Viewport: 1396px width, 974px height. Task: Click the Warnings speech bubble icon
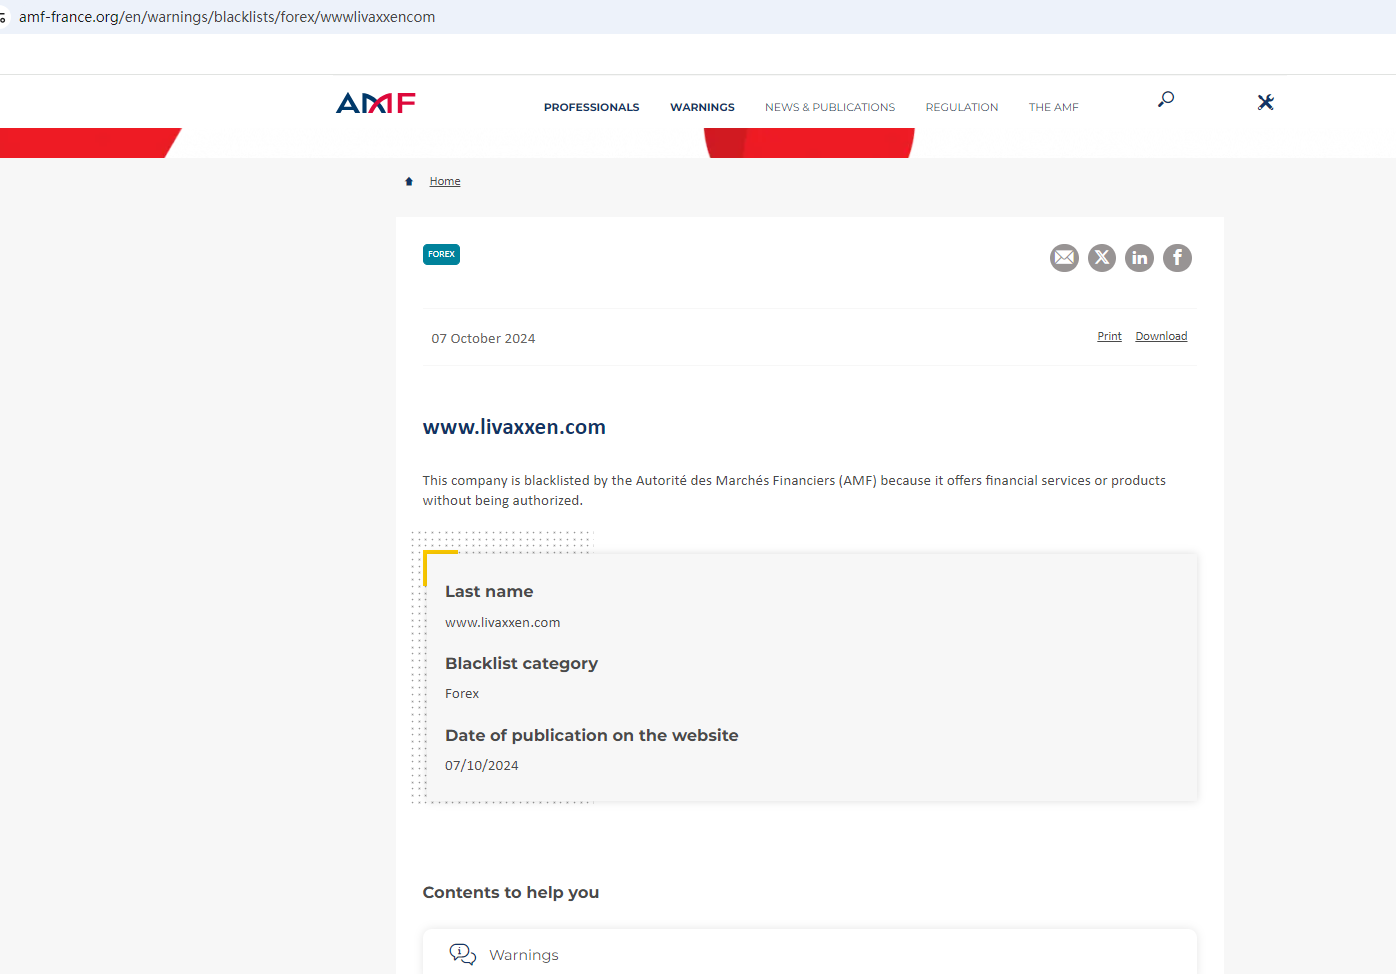[462, 954]
